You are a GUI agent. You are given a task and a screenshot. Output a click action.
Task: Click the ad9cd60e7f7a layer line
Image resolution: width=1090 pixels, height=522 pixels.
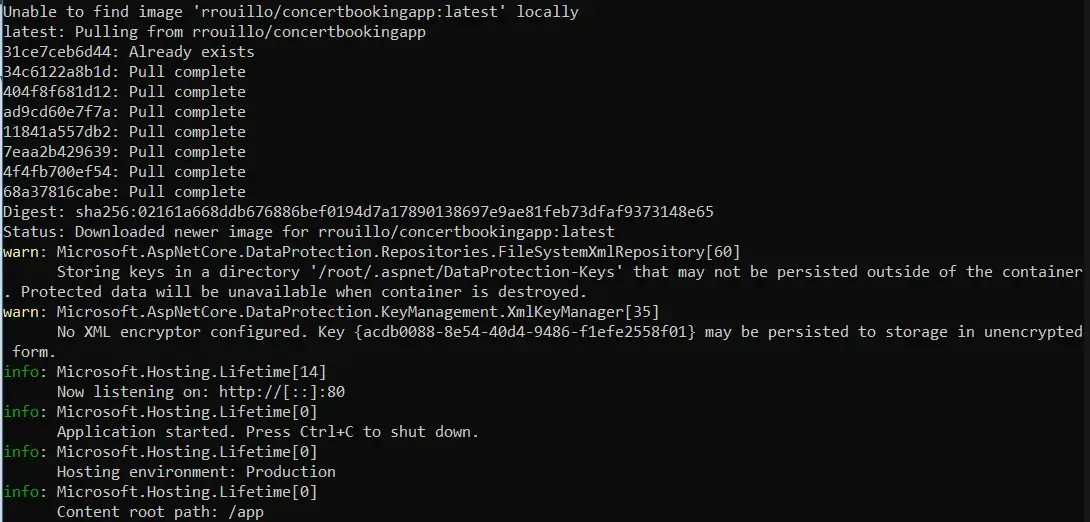124,112
